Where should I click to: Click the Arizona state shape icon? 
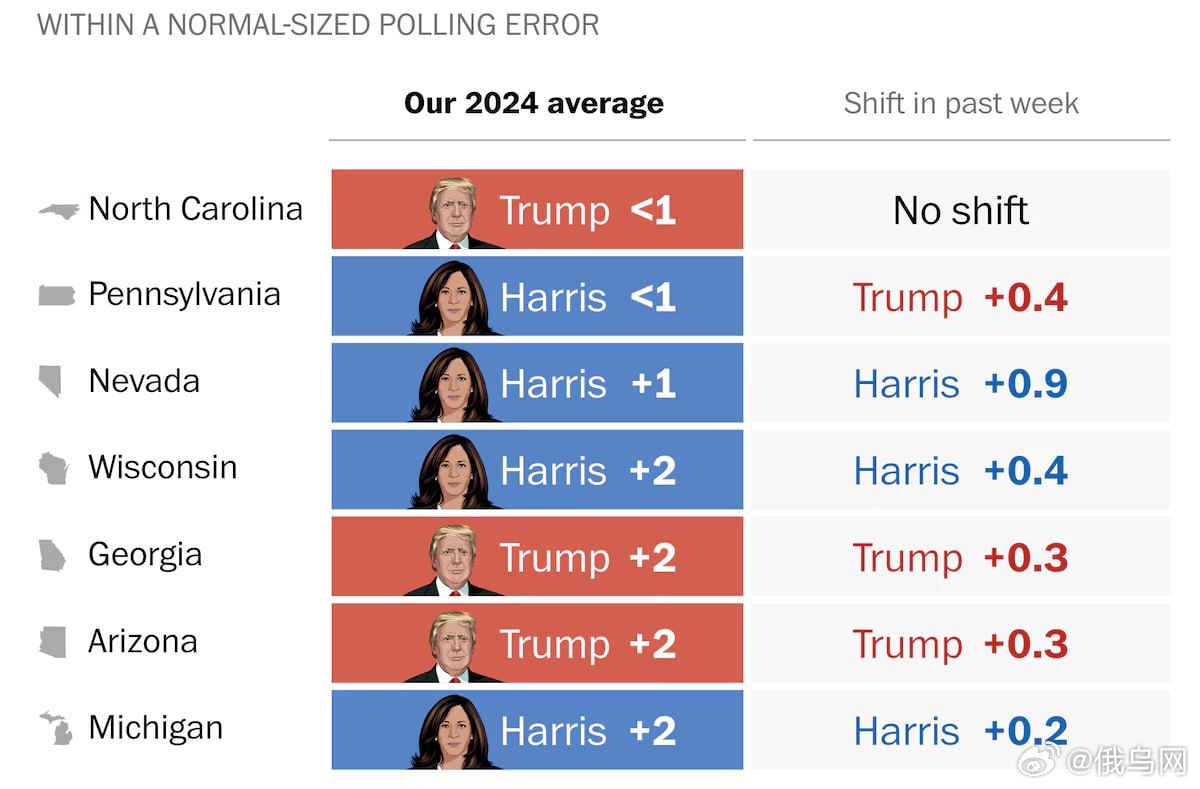[x=52, y=642]
